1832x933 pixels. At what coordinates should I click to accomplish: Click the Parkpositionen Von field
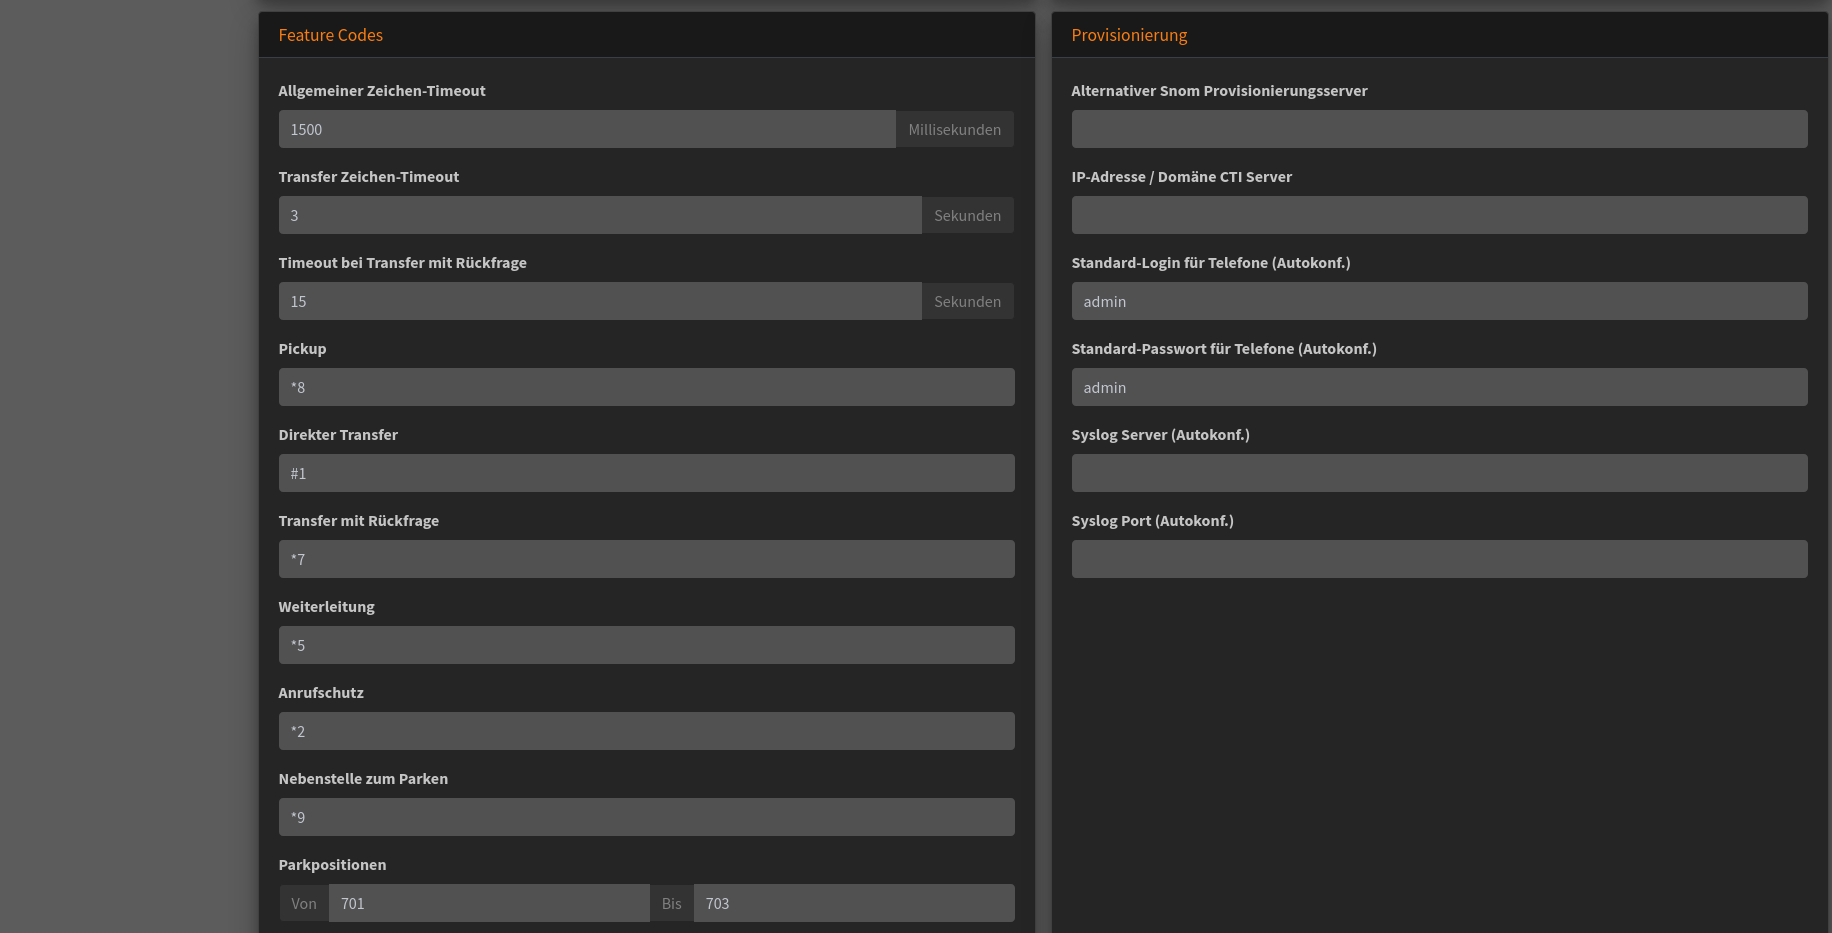coord(488,903)
